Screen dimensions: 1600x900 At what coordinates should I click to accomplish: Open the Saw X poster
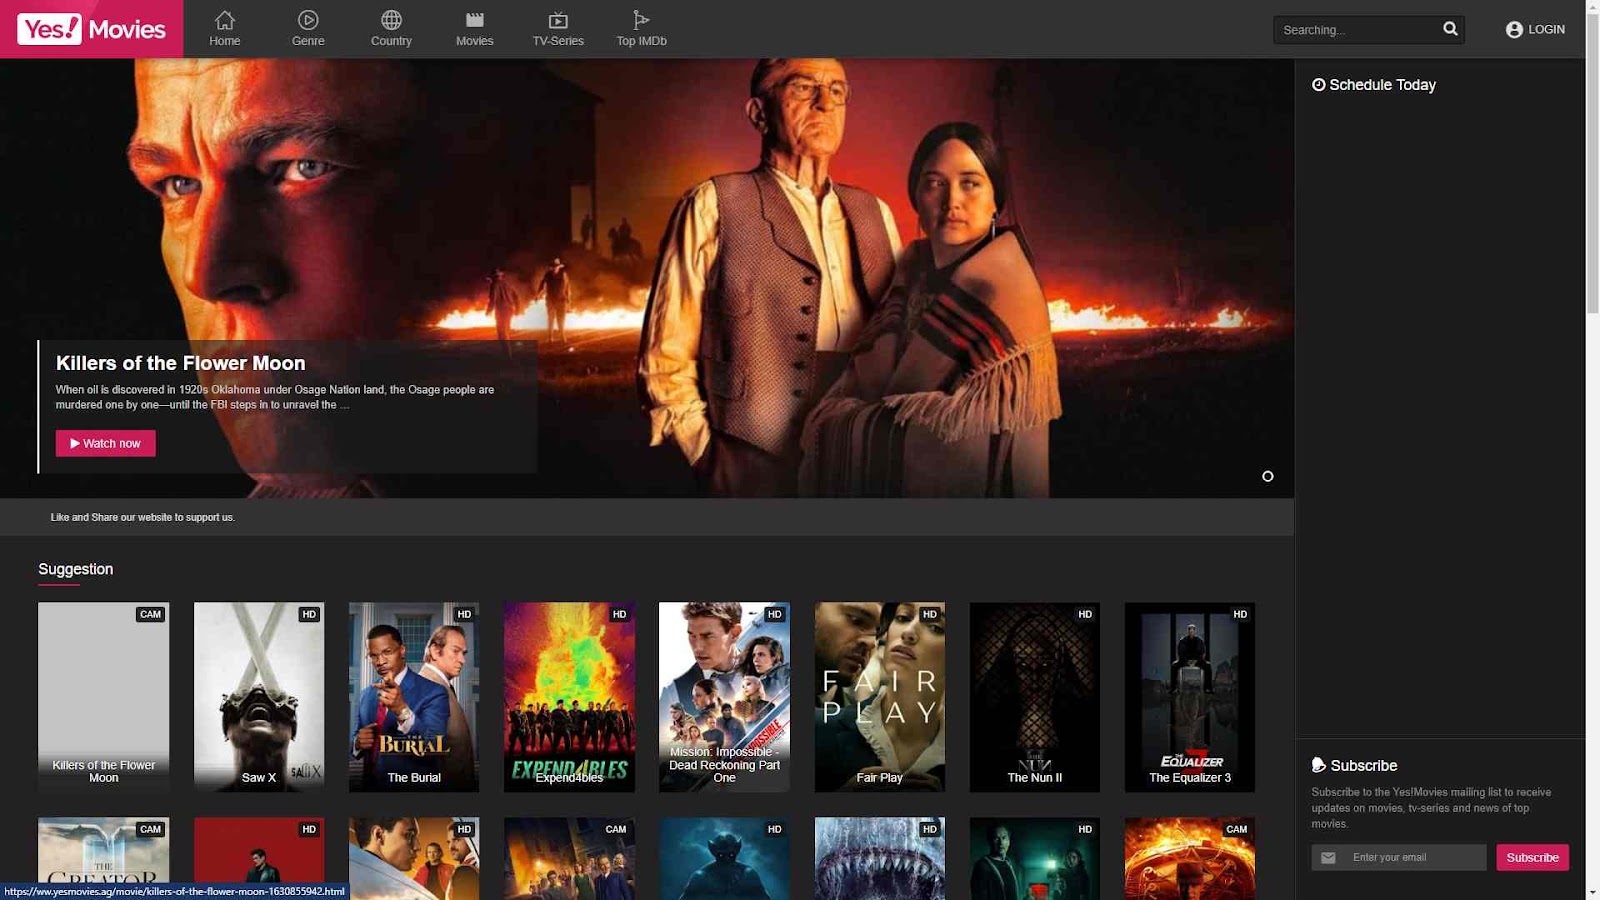(259, 696)
